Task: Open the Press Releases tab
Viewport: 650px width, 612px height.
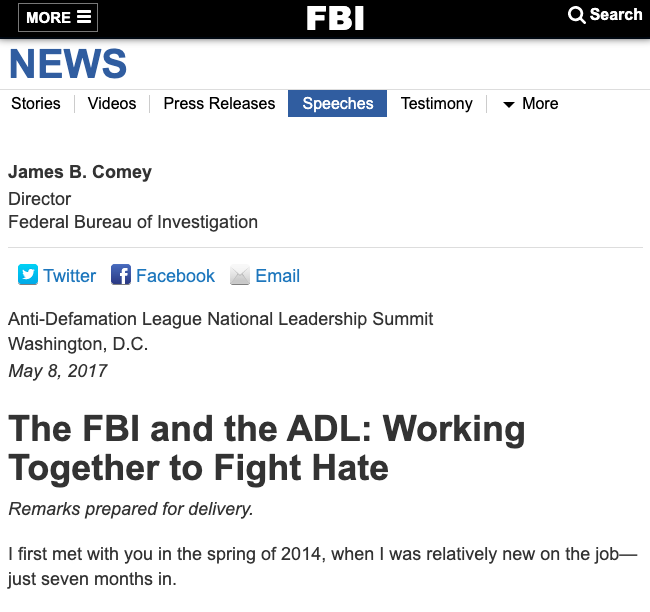Action: click(x=219, y=104)
